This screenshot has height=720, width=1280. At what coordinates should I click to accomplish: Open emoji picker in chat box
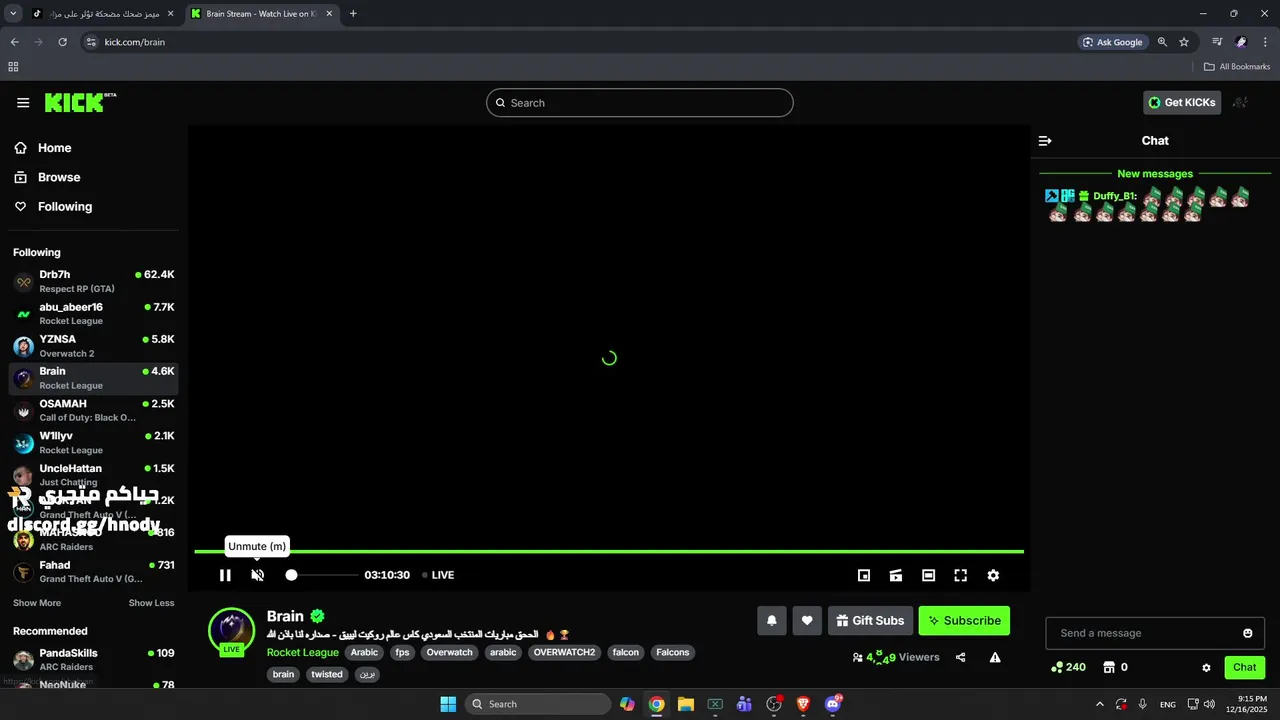point(1247,633)
